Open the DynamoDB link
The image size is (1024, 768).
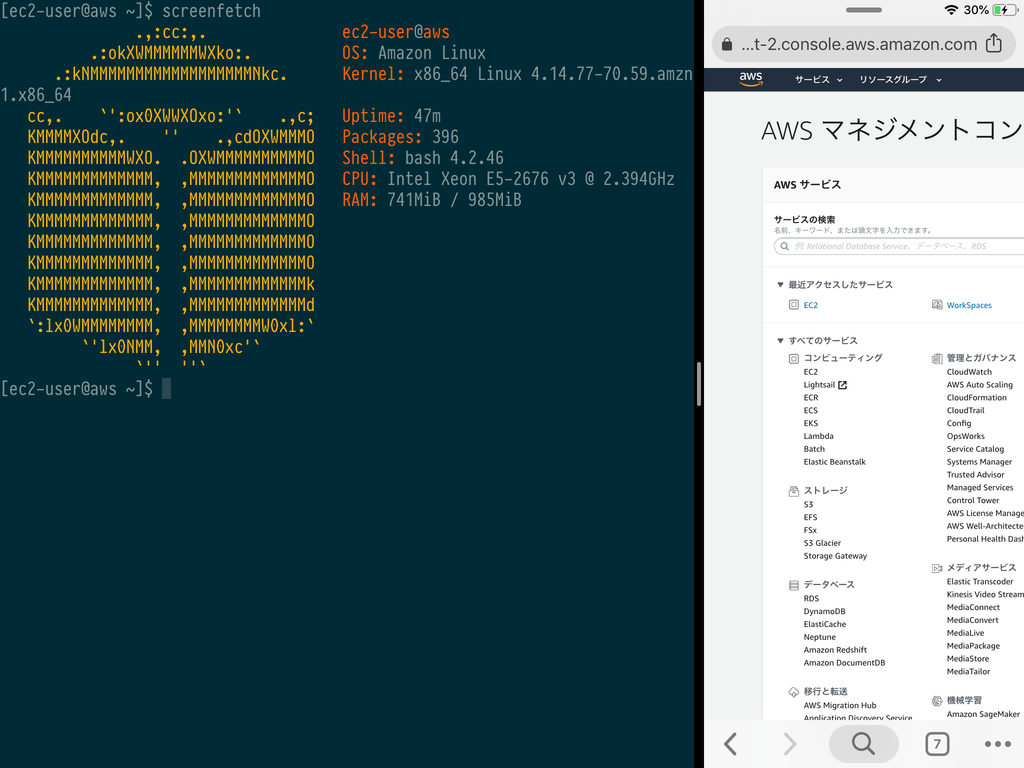click(824, 612)
